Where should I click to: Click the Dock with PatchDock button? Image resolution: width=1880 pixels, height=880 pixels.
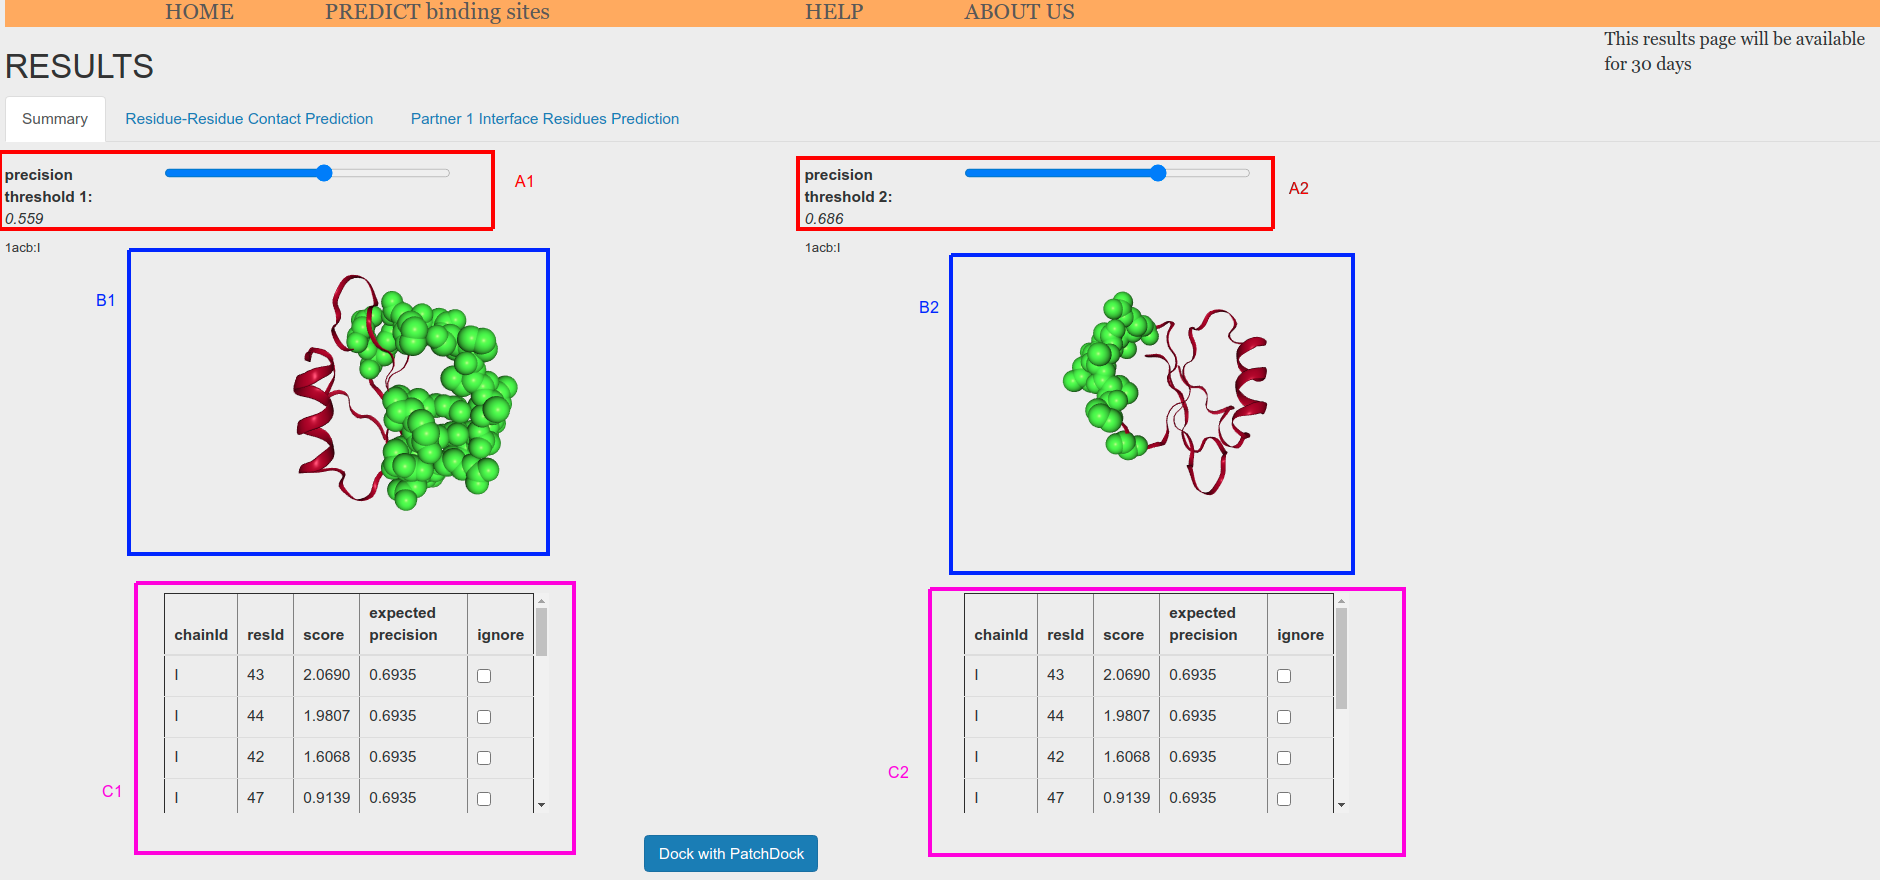(x=731, y=854)
